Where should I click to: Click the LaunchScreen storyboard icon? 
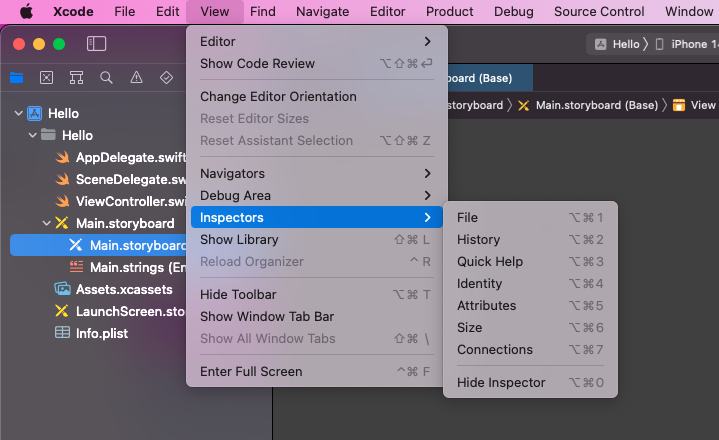pyautogui.click(x=61, y=311)
